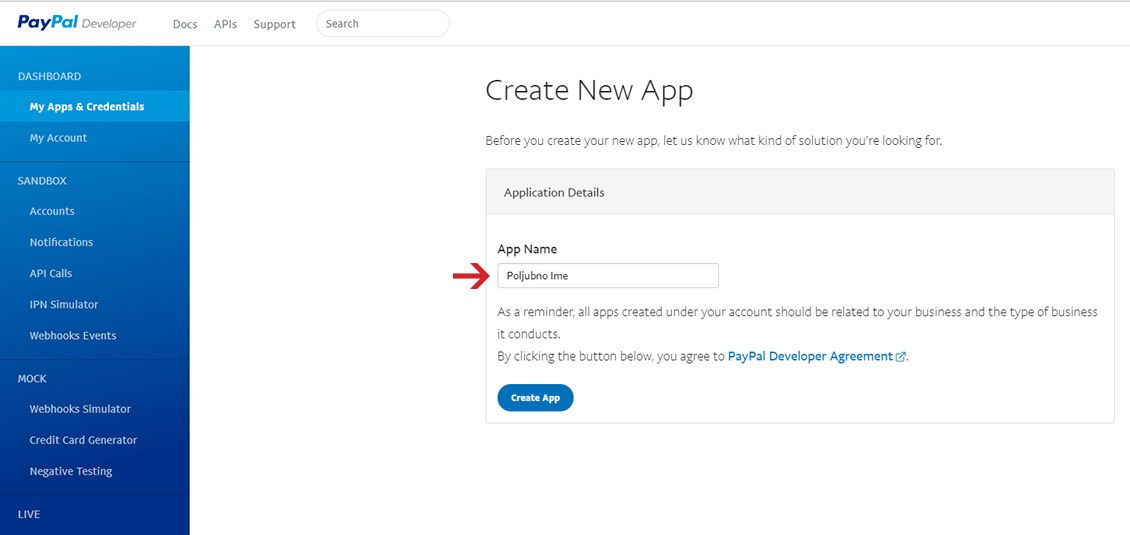The image size is (1130, 535).
Task: Open the Support menu item
Action: coord(275,24)
